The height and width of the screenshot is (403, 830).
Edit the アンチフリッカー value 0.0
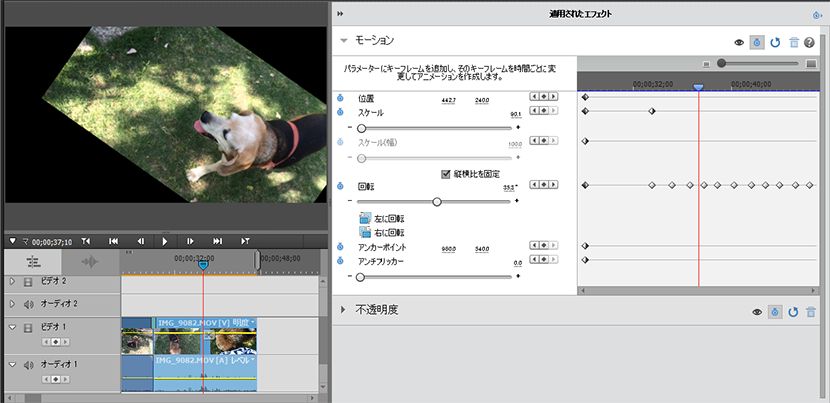pos(518,263)
